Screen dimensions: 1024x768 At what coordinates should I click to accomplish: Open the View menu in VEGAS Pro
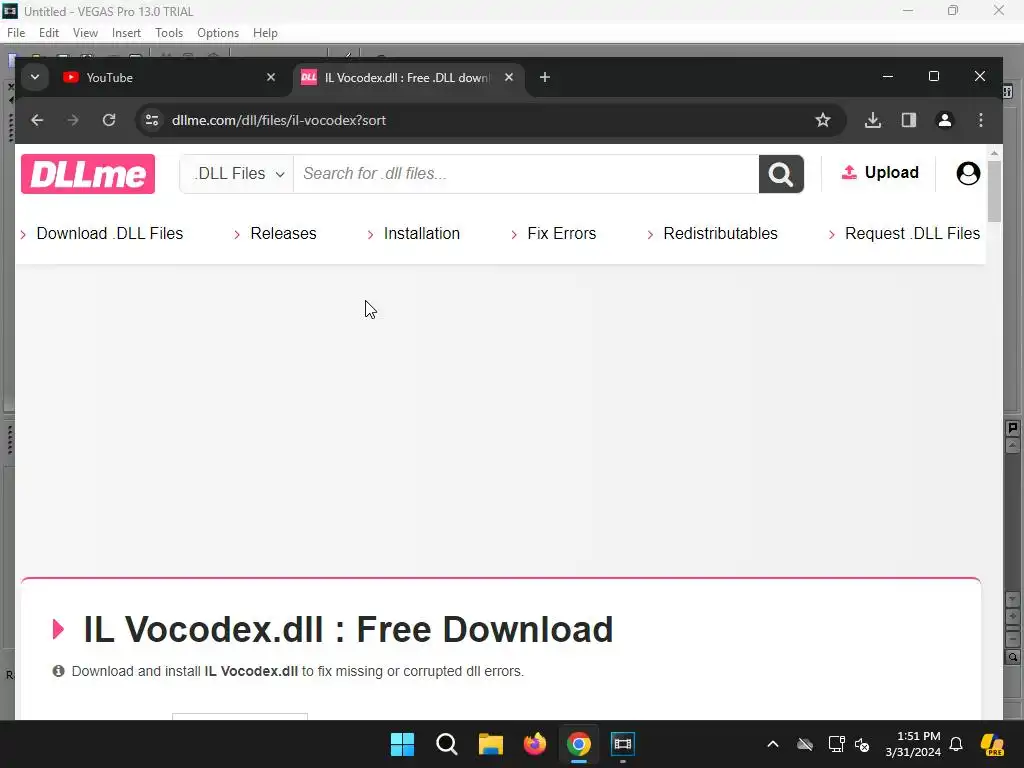pyautogui.click(x=85, y=33)
